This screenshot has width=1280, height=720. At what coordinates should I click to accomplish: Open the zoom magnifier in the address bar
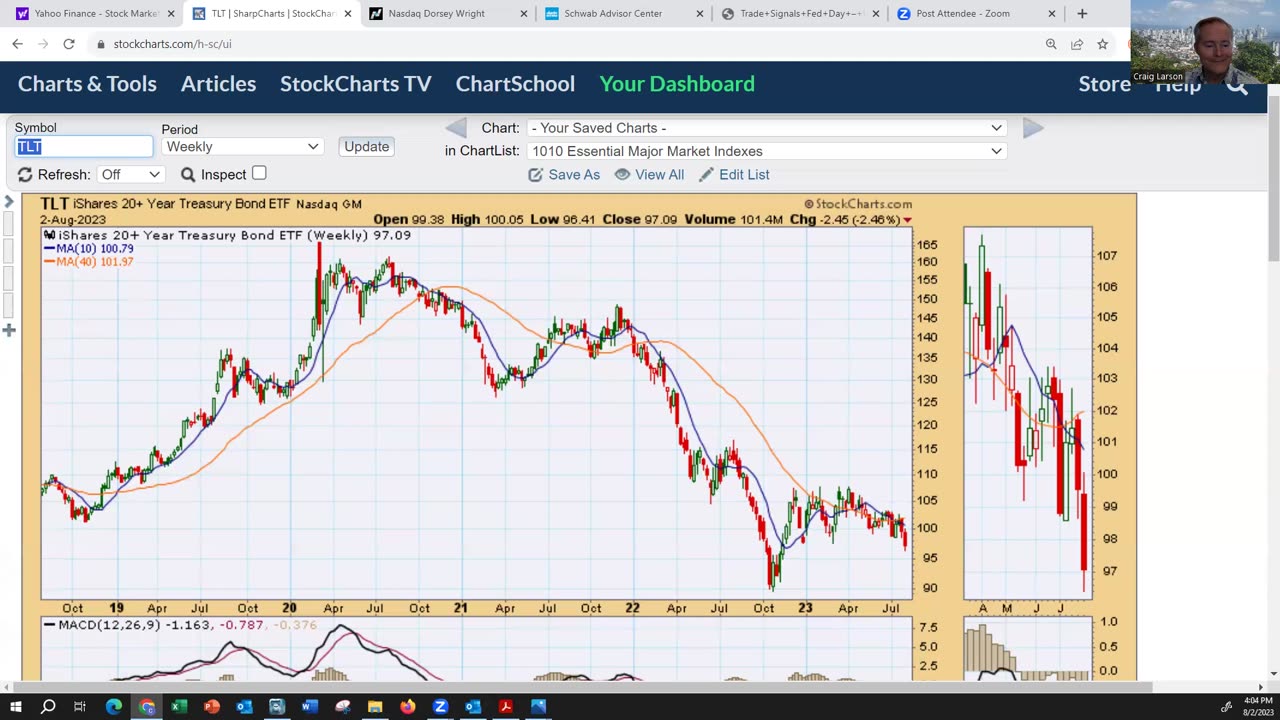coord(1051,44)
